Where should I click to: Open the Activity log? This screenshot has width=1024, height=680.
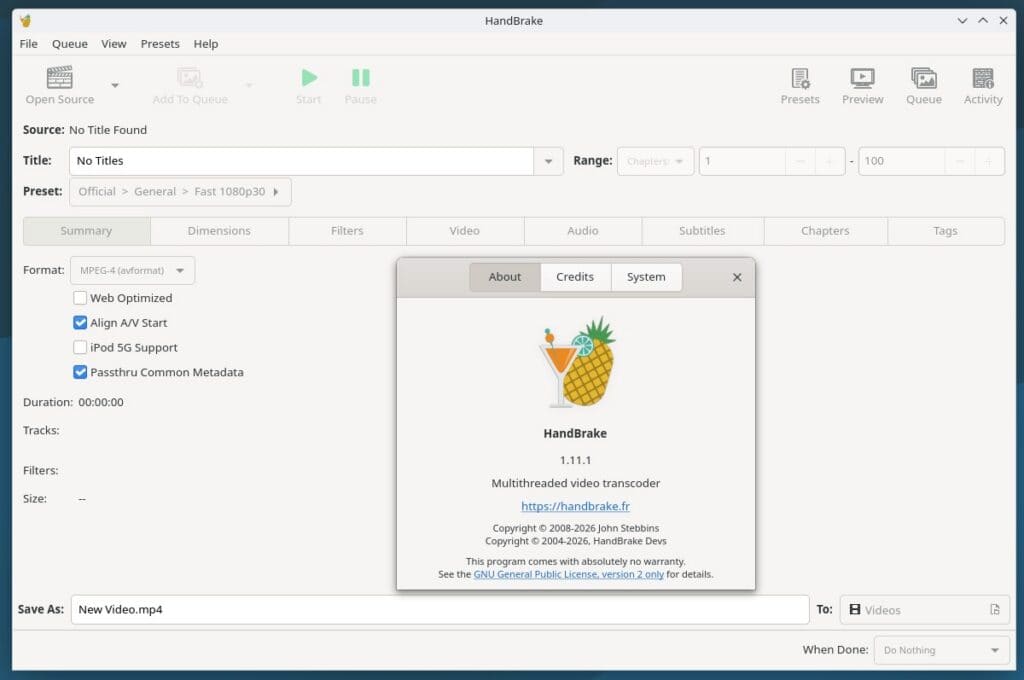point(983,84)
